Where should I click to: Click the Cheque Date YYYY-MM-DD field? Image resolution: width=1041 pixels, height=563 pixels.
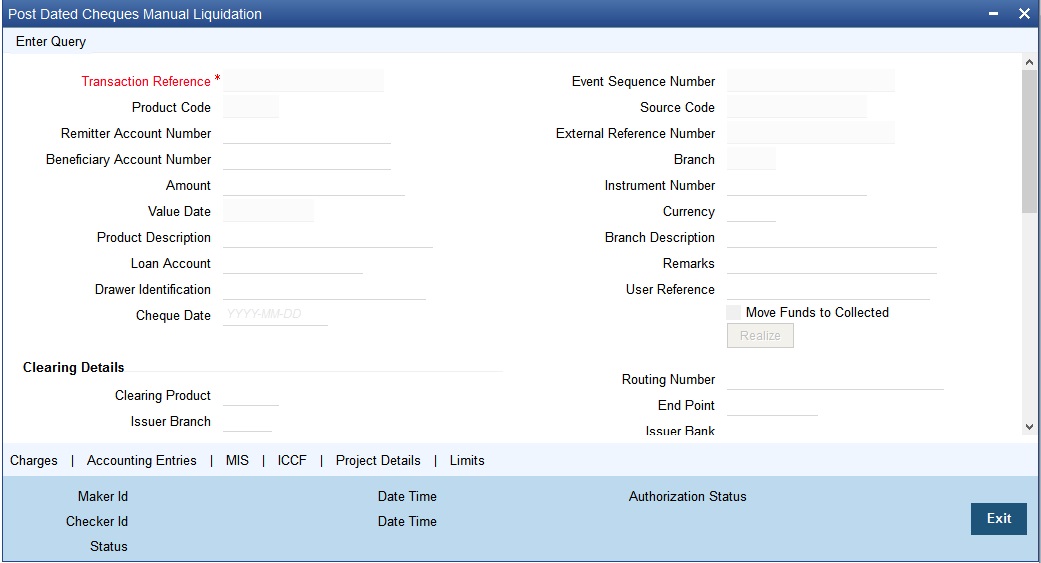[276, 315]
